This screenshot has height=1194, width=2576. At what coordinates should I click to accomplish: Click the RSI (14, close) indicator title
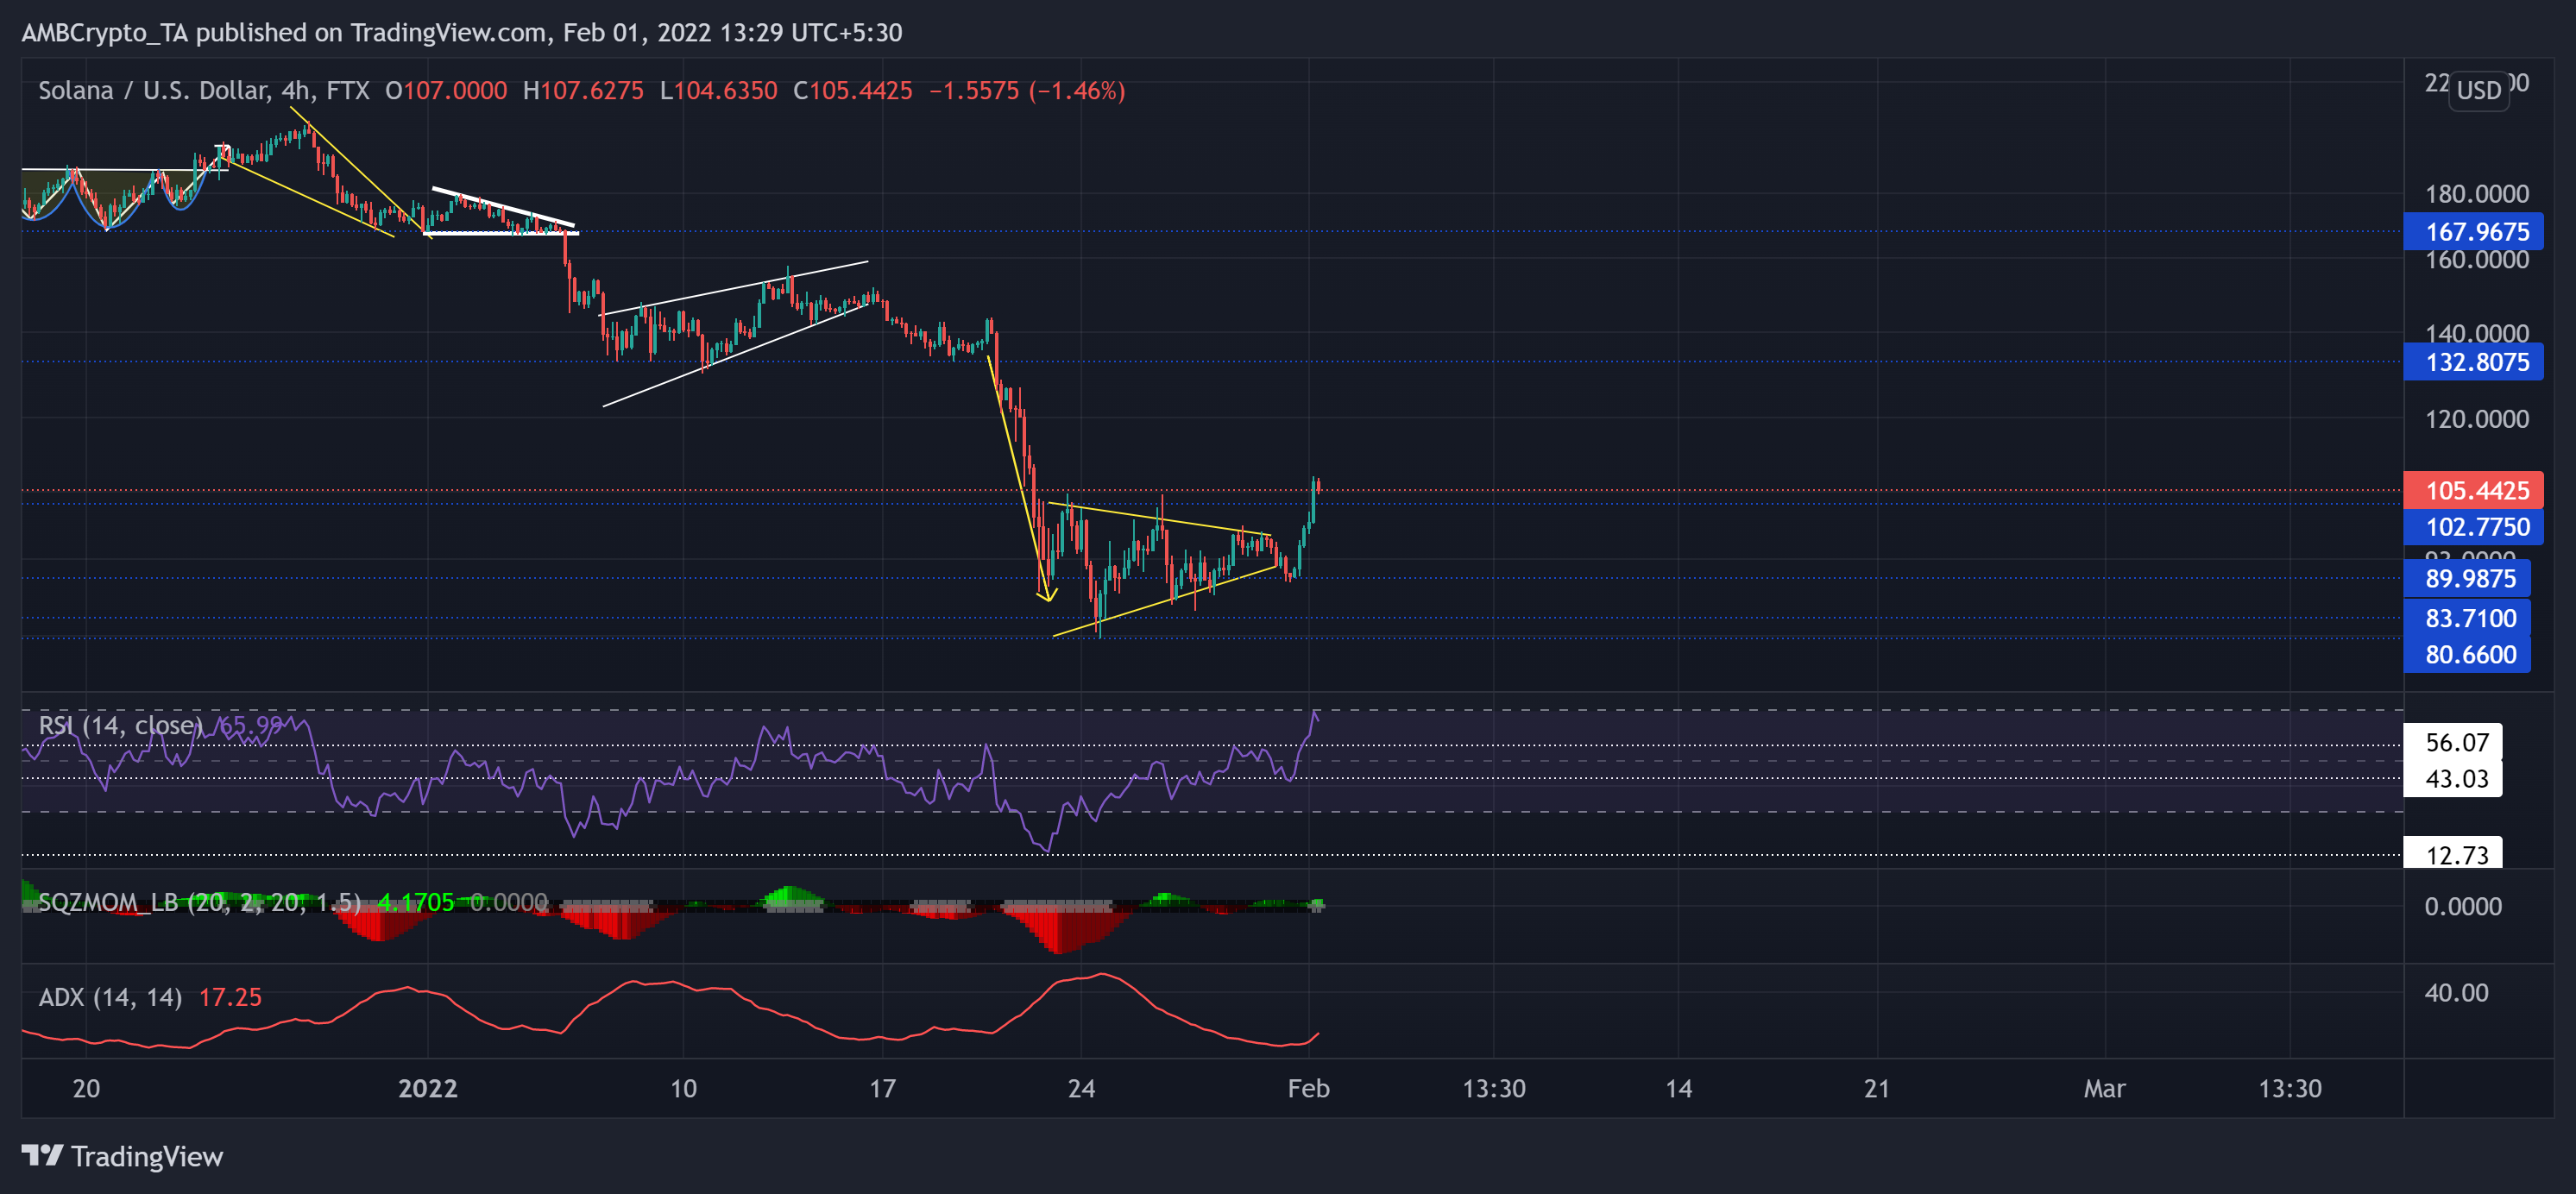click(120, 725)
